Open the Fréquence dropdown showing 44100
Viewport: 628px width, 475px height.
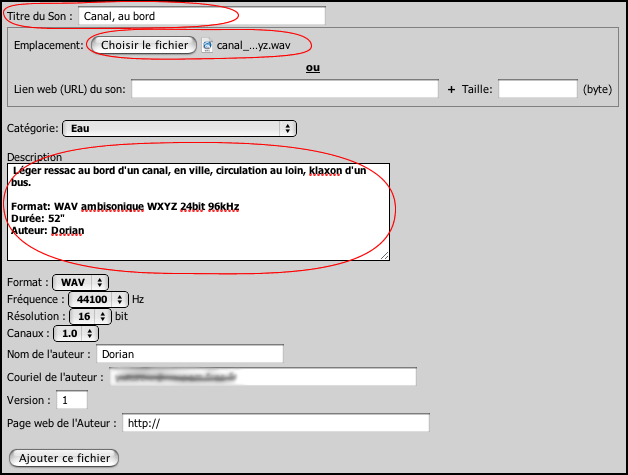(x=97, y=299)
